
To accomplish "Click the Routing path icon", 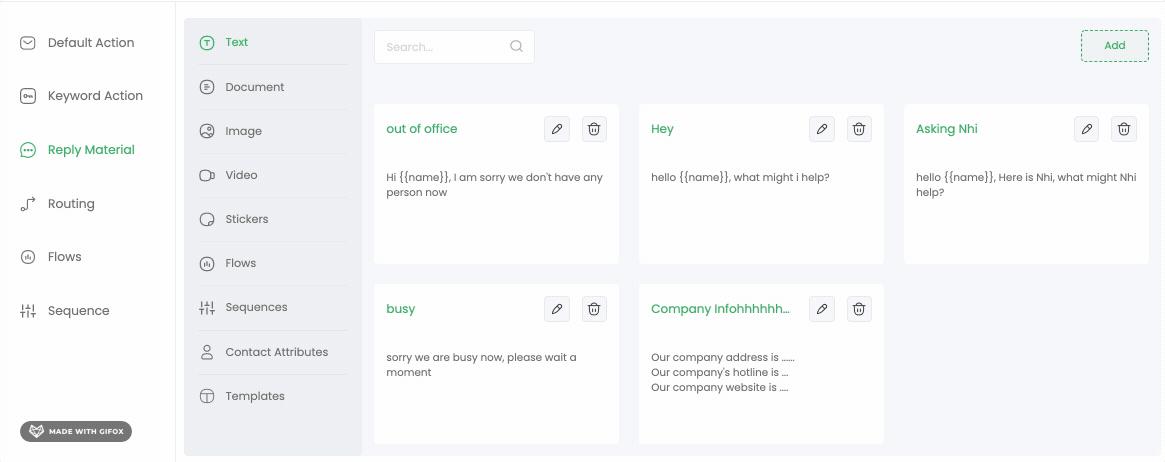I will pyautogui.click(x=27, y=204).
